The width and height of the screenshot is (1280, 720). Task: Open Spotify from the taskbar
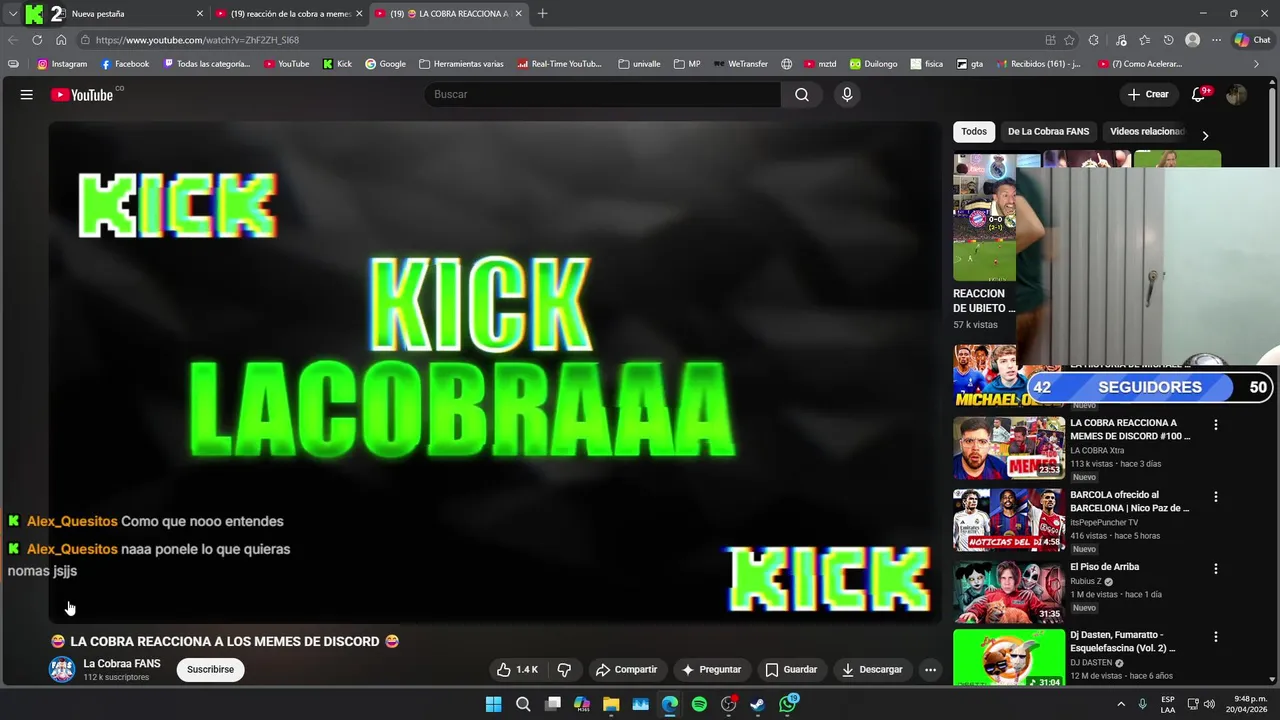(699, 704)
